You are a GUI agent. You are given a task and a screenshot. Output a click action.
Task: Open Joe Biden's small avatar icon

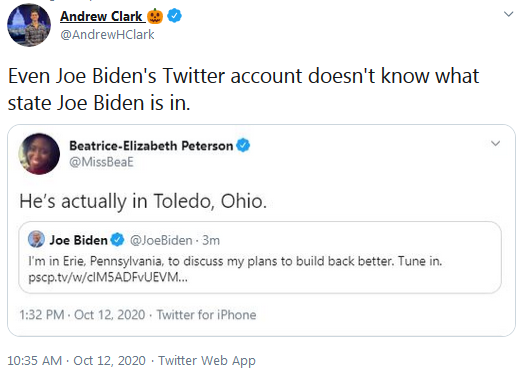[36, 239]
